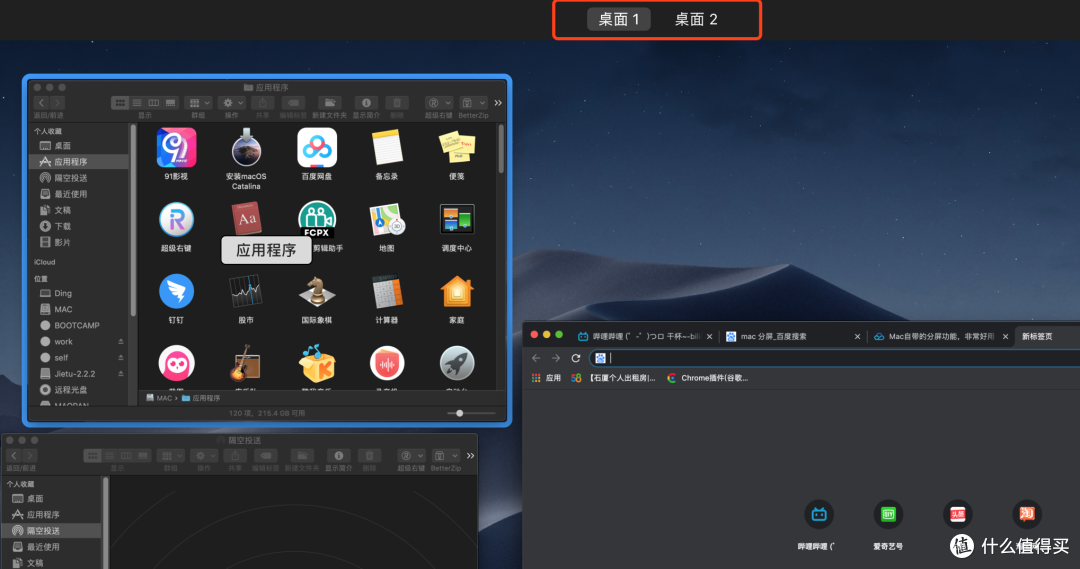Open BetterZip dropdown in 应用程序 window toolbar

tap(472, 103)
